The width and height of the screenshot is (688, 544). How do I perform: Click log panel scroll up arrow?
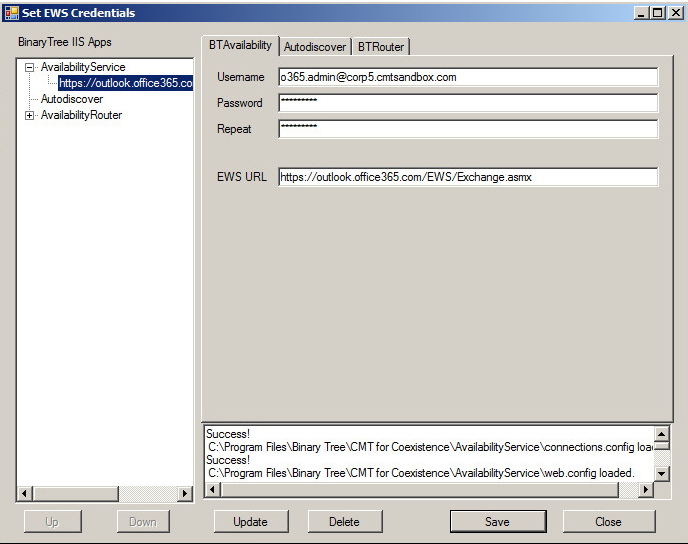[x=662, y=434]
